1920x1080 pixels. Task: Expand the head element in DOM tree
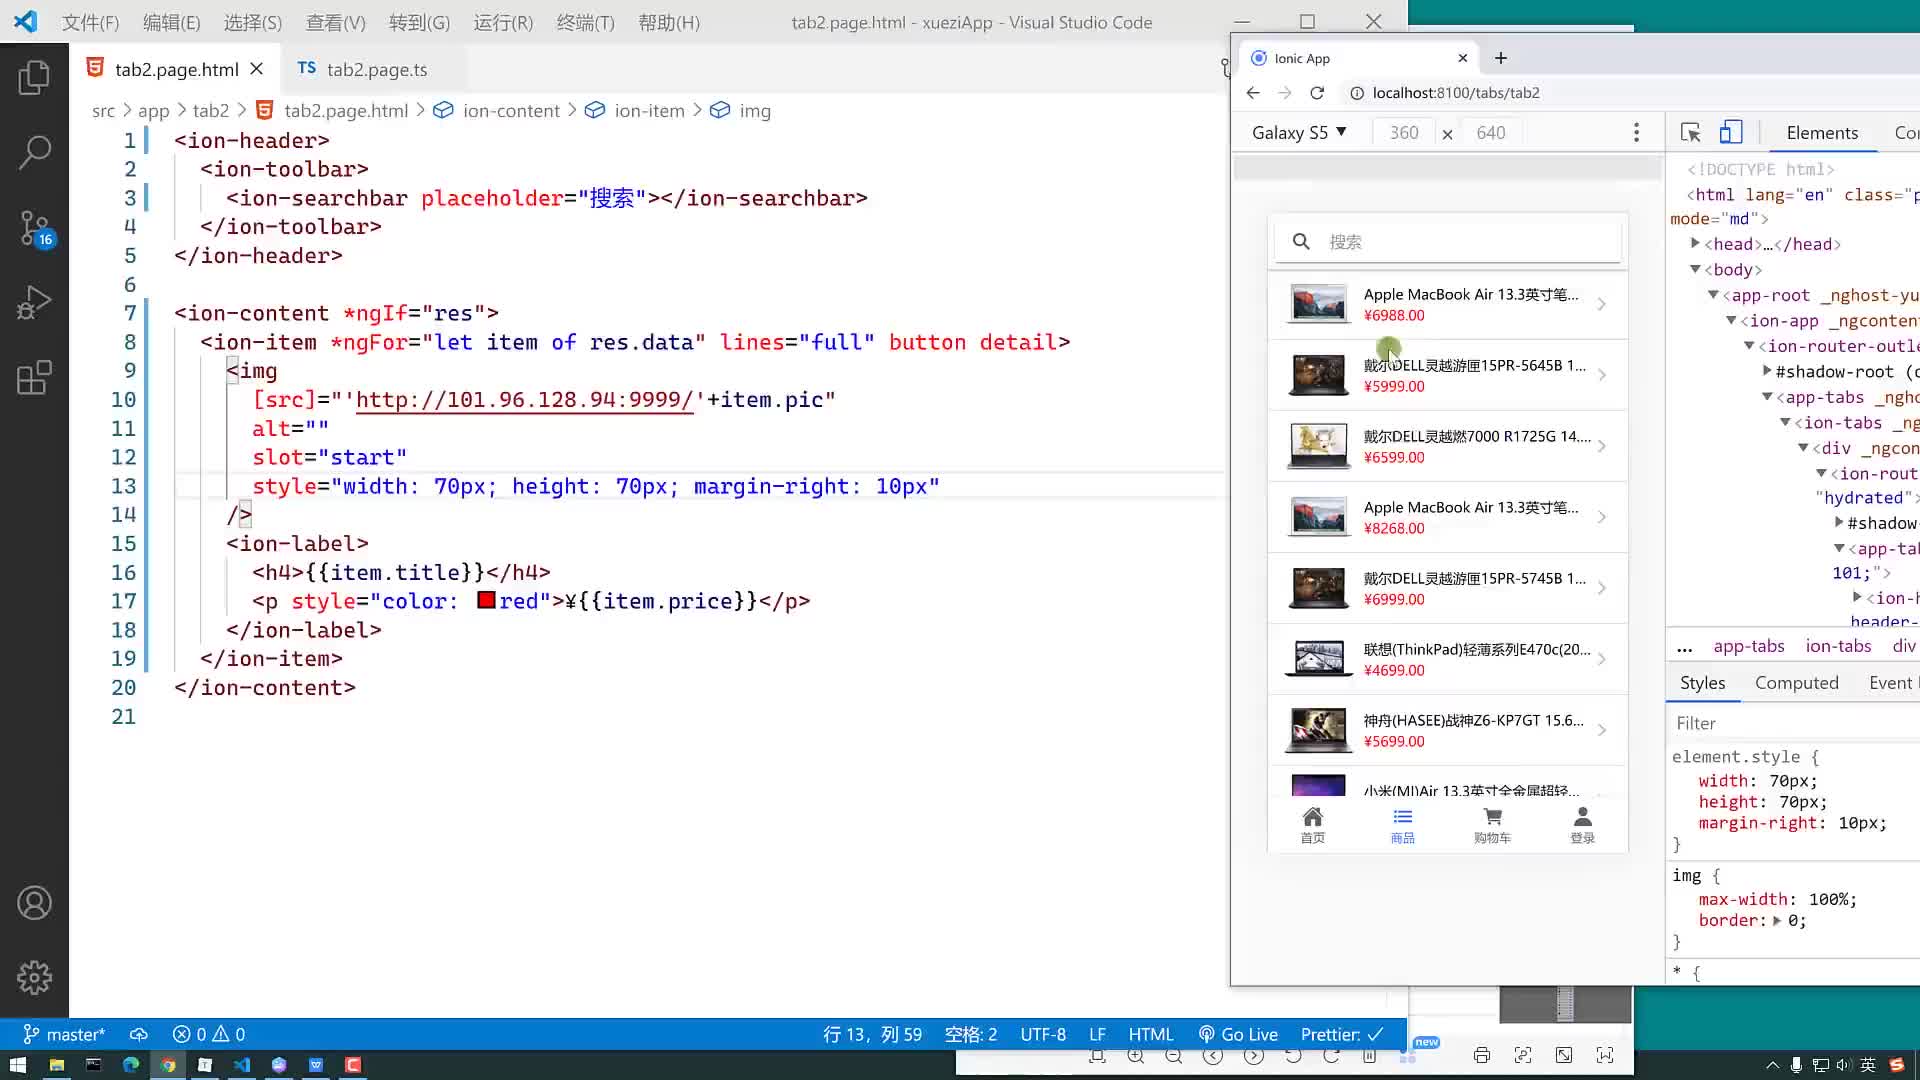coord(1696,243)
